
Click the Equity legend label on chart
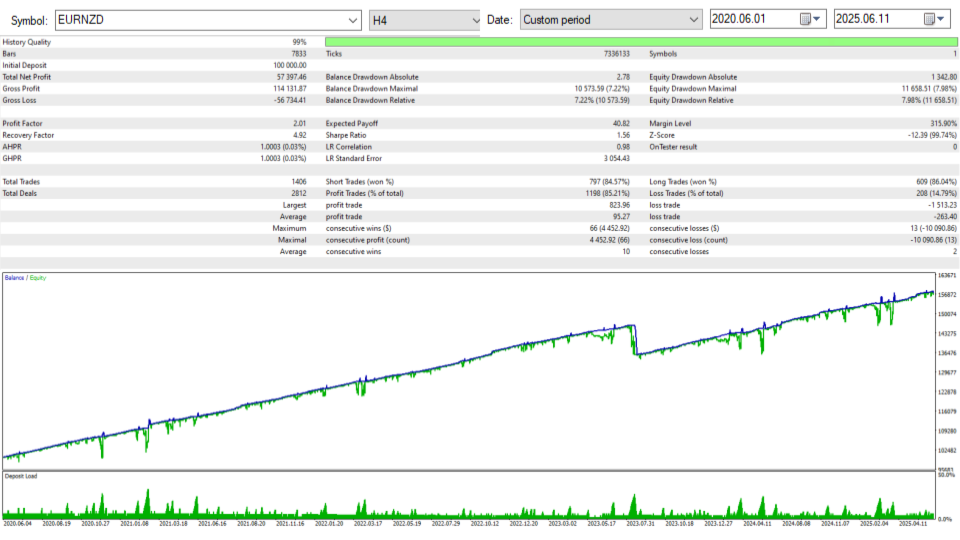38,278
